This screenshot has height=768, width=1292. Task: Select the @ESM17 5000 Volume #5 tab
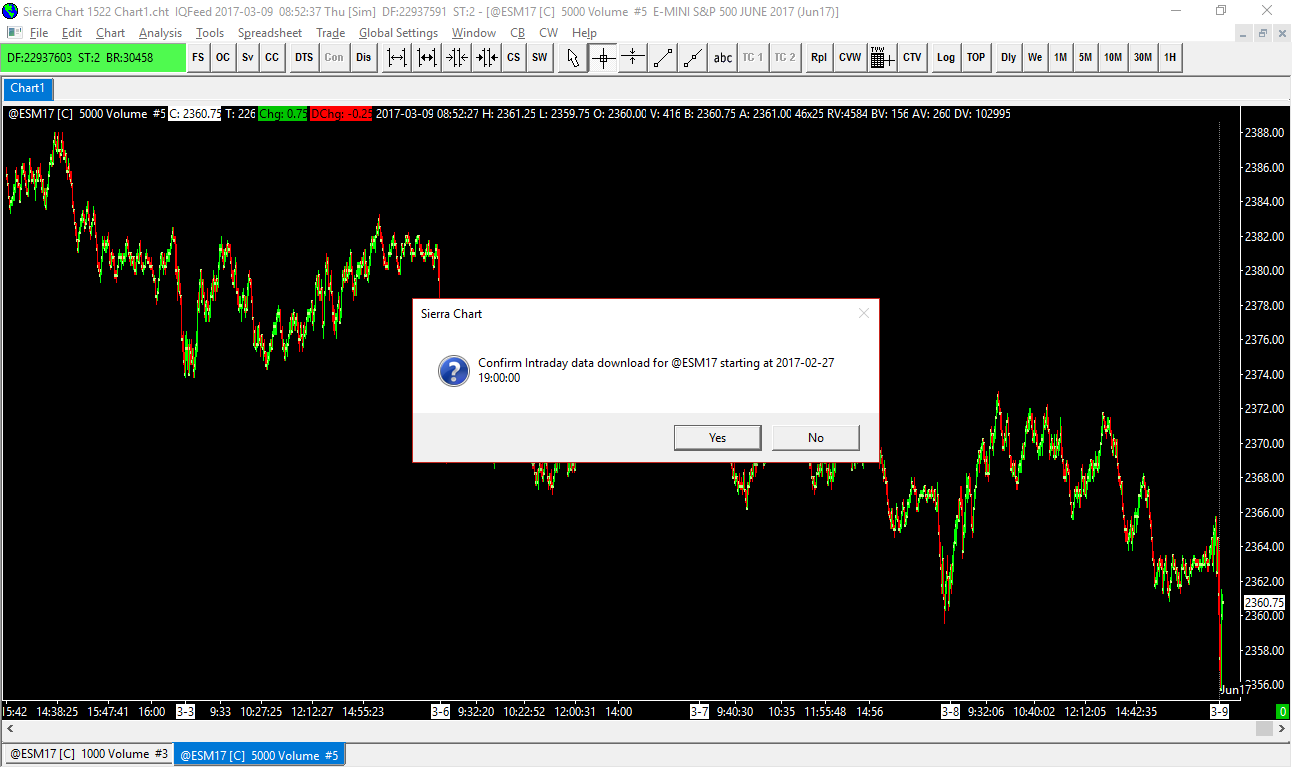pyautogui.click(x=260, y=755)
